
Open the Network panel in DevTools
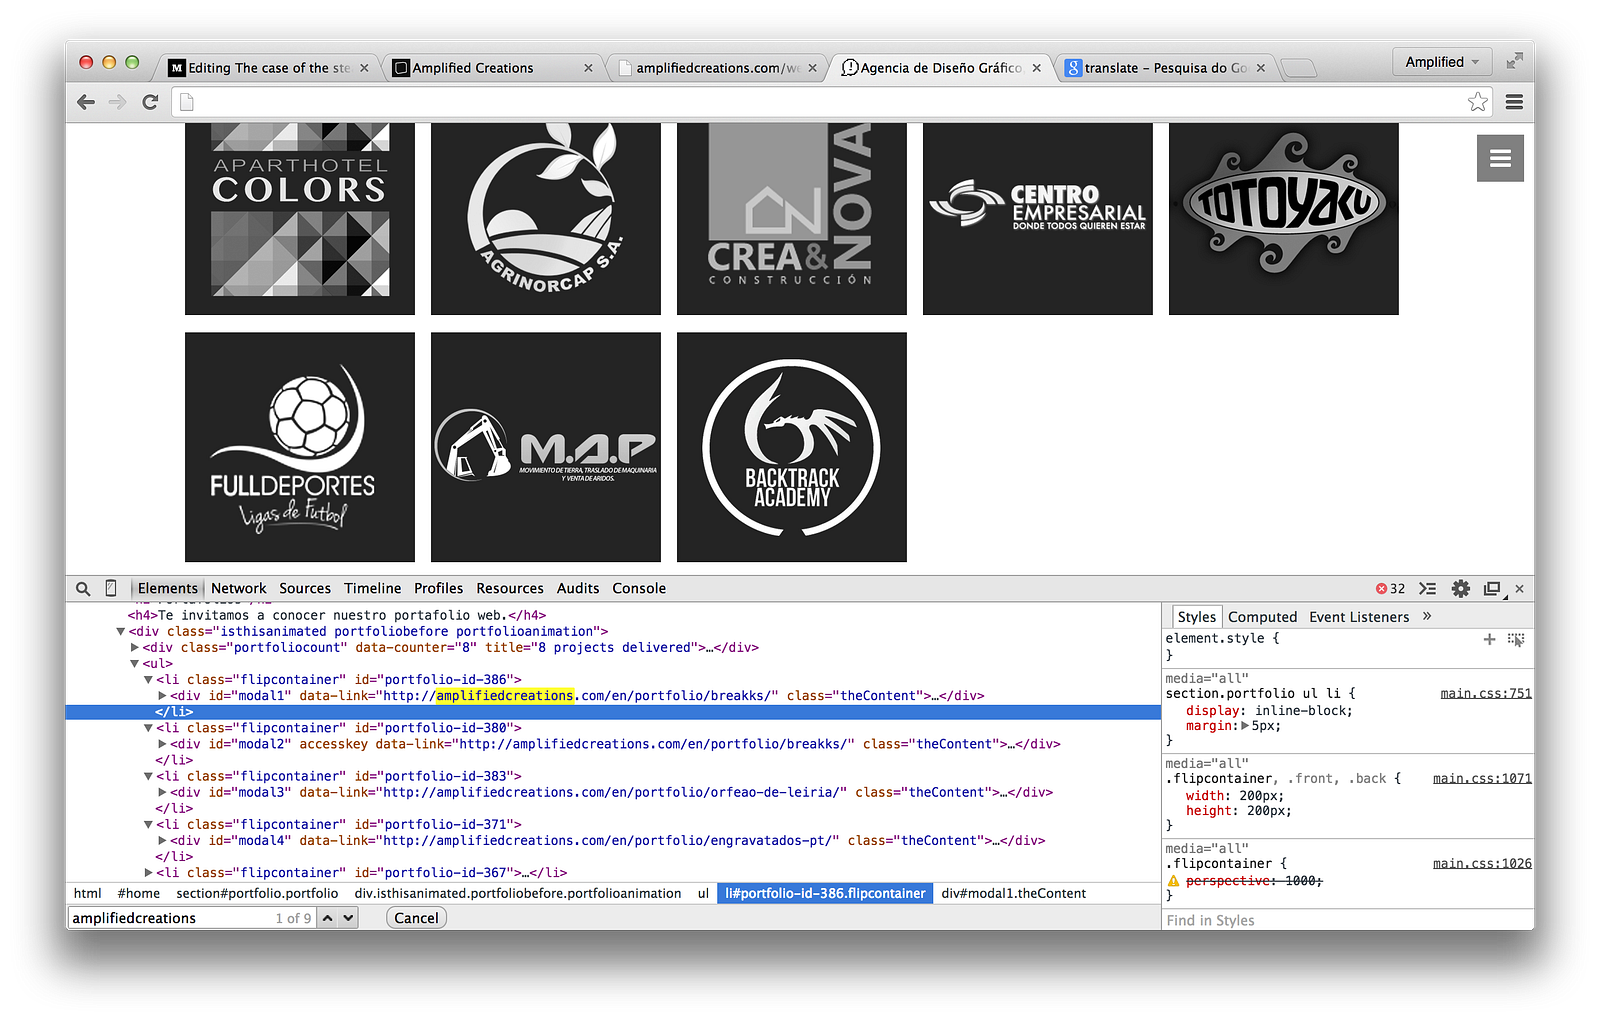click(239, 589)
